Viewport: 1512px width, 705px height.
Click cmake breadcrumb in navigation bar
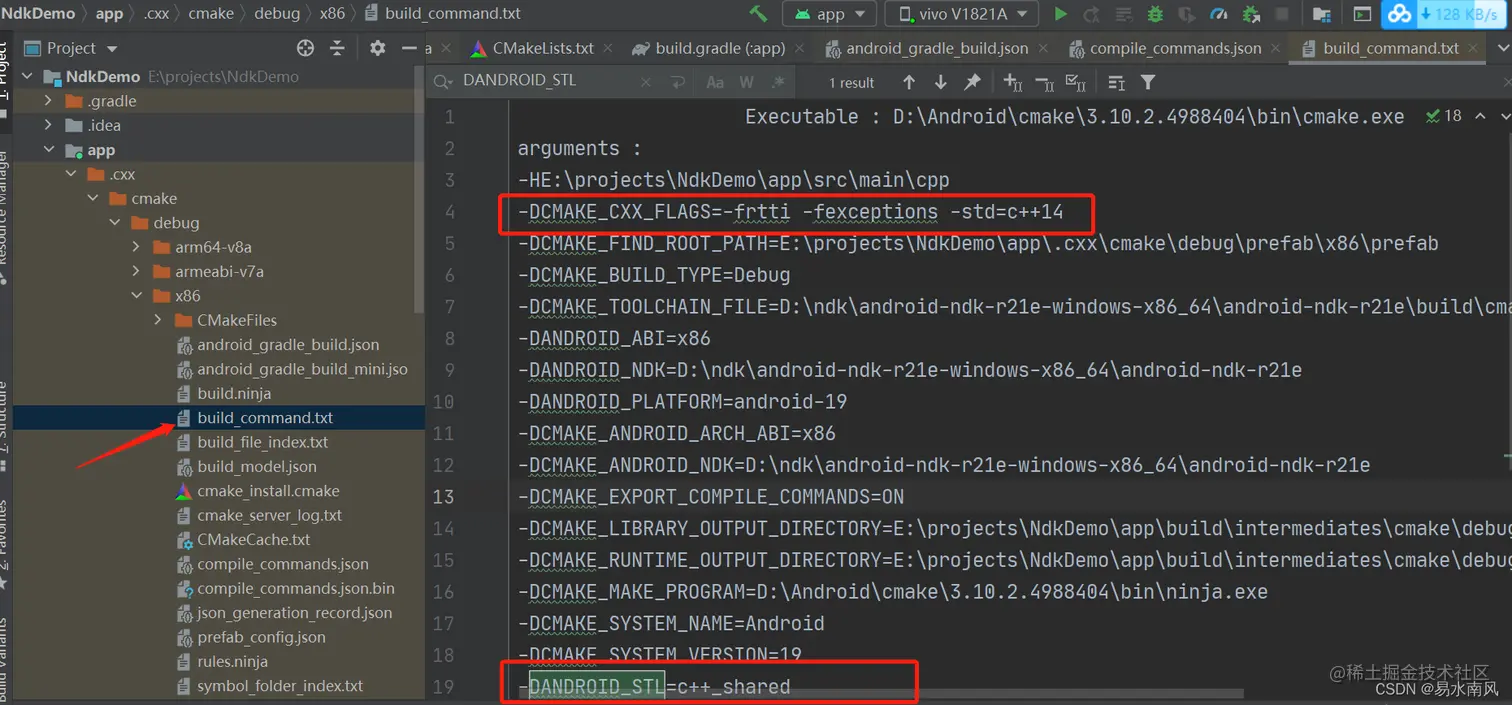[211, 13]
